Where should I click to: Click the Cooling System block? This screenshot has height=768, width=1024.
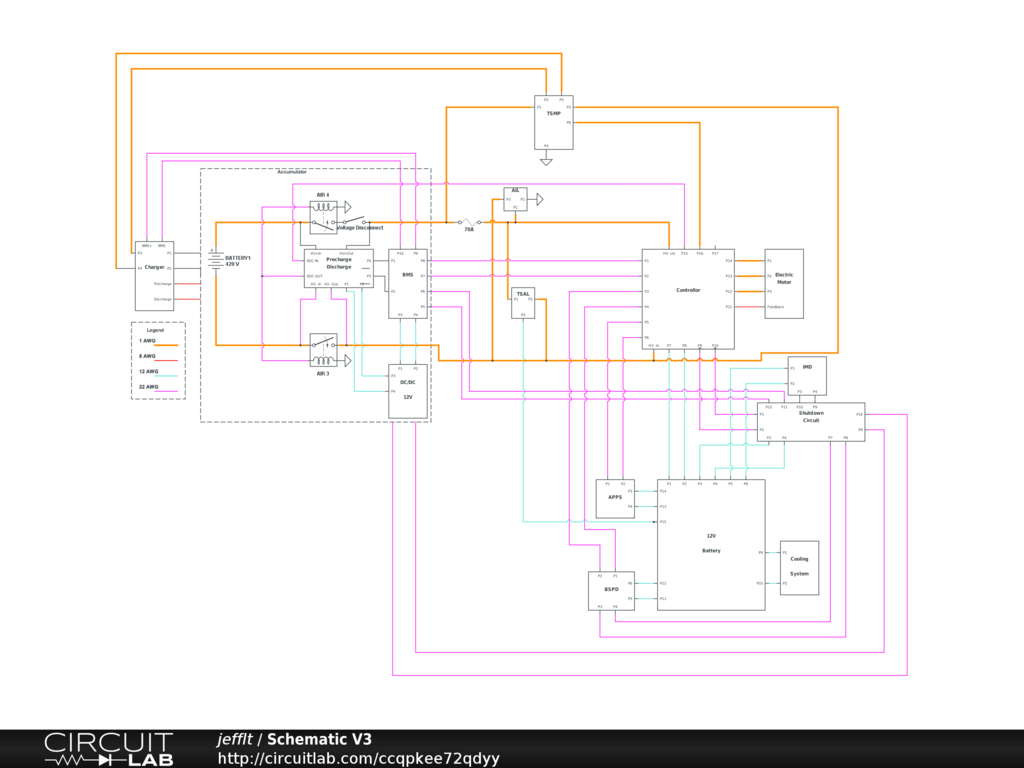pos(799,567)
